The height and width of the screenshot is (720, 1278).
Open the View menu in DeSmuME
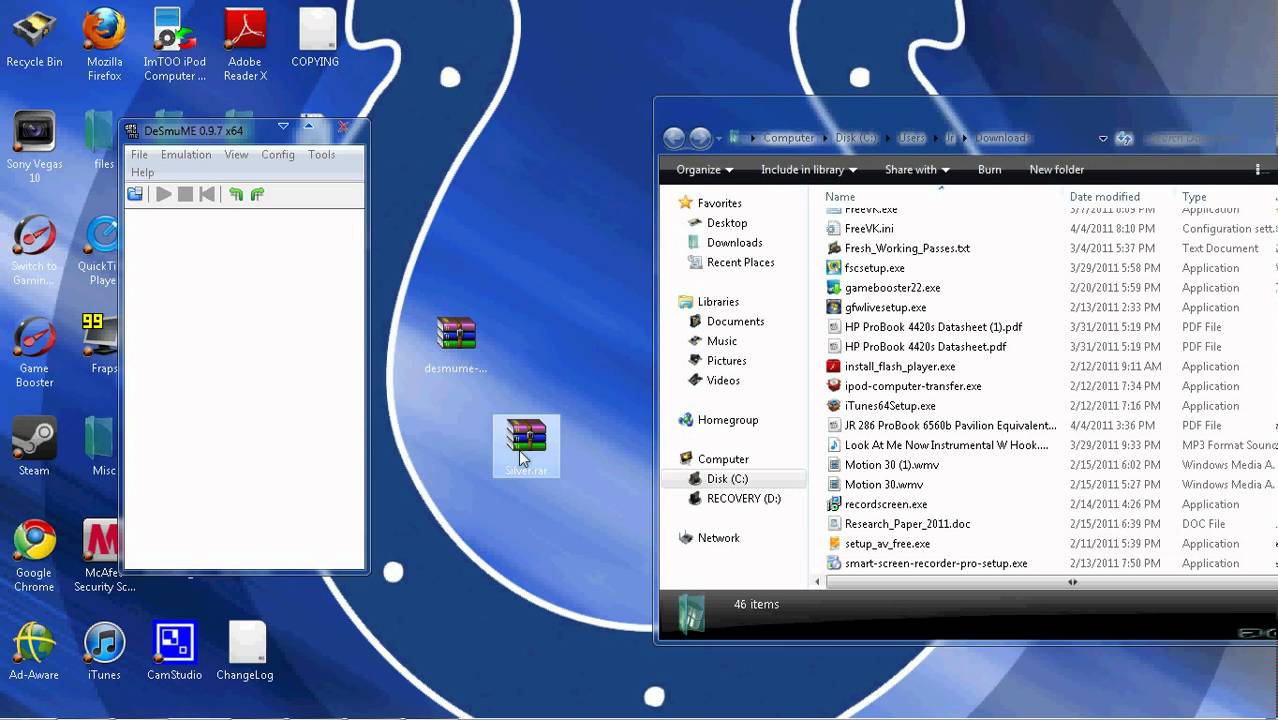236,155
